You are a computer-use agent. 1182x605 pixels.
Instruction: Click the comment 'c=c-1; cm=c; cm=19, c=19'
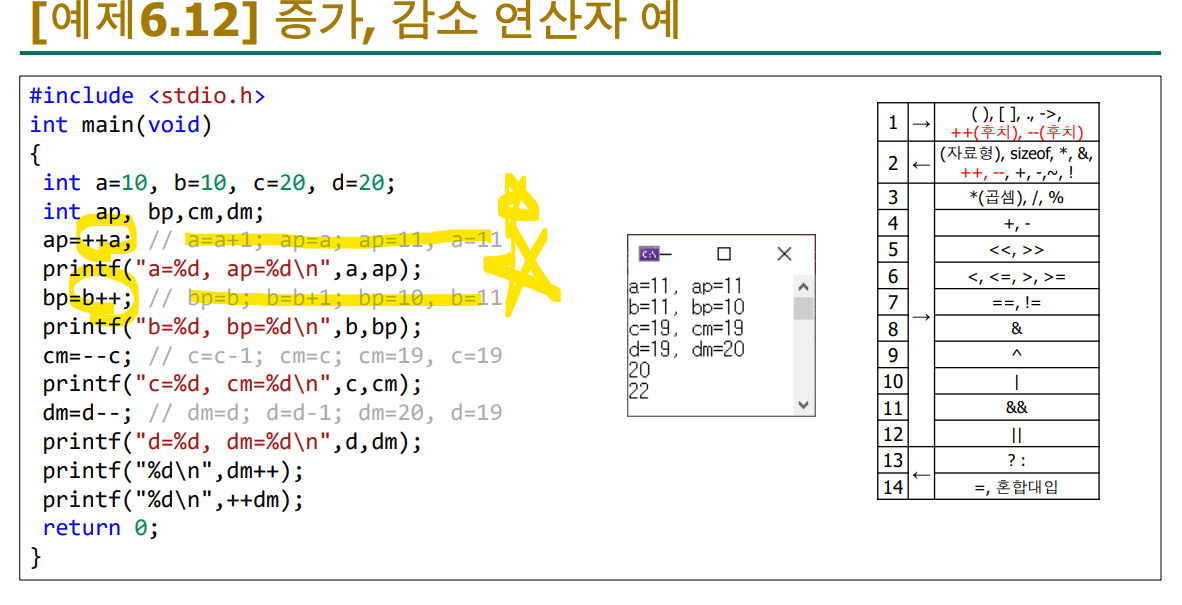[344, 355]
